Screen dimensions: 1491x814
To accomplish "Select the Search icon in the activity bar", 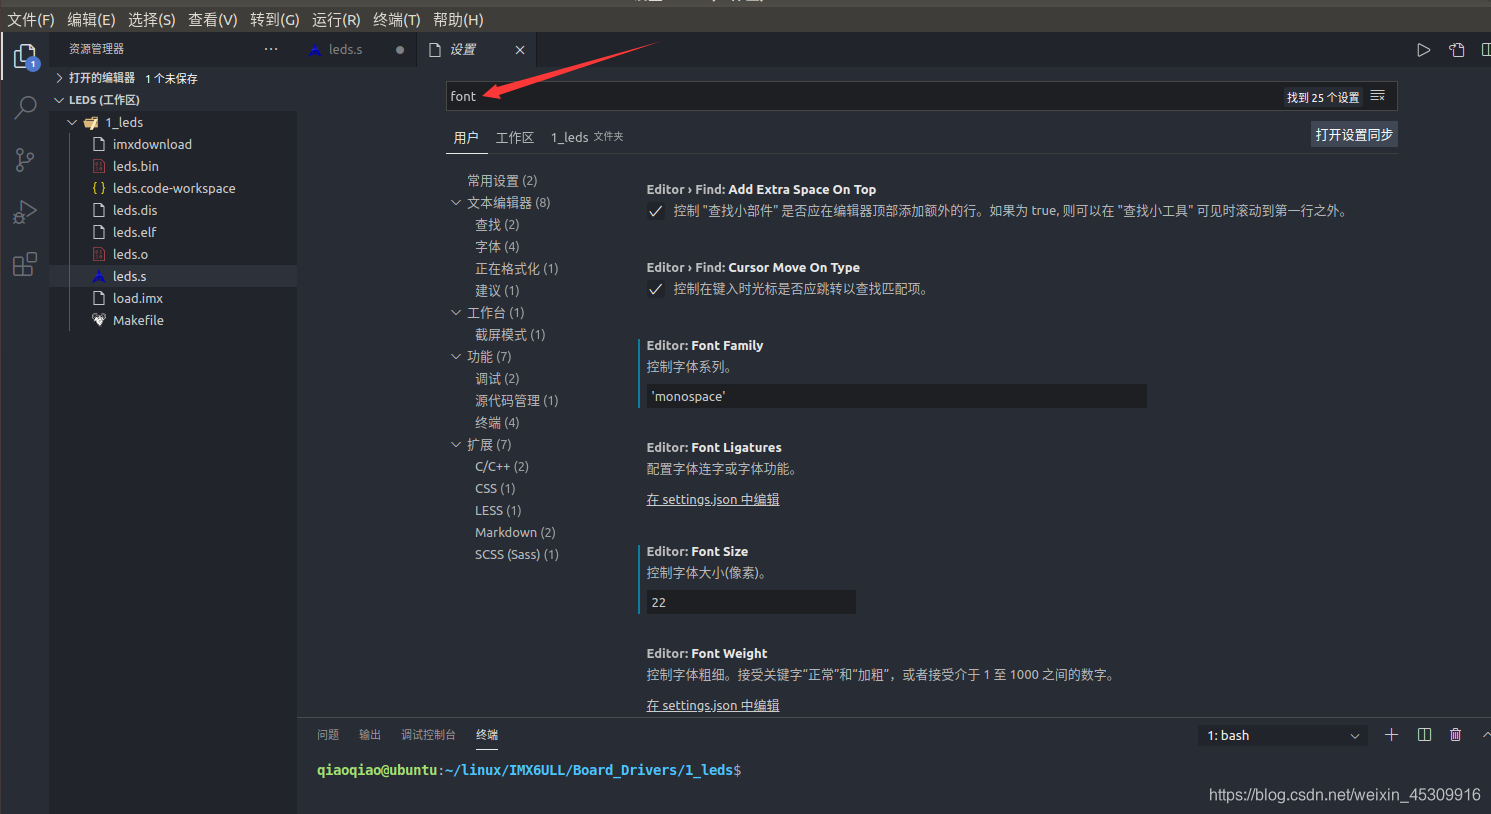I will (24, 107).
